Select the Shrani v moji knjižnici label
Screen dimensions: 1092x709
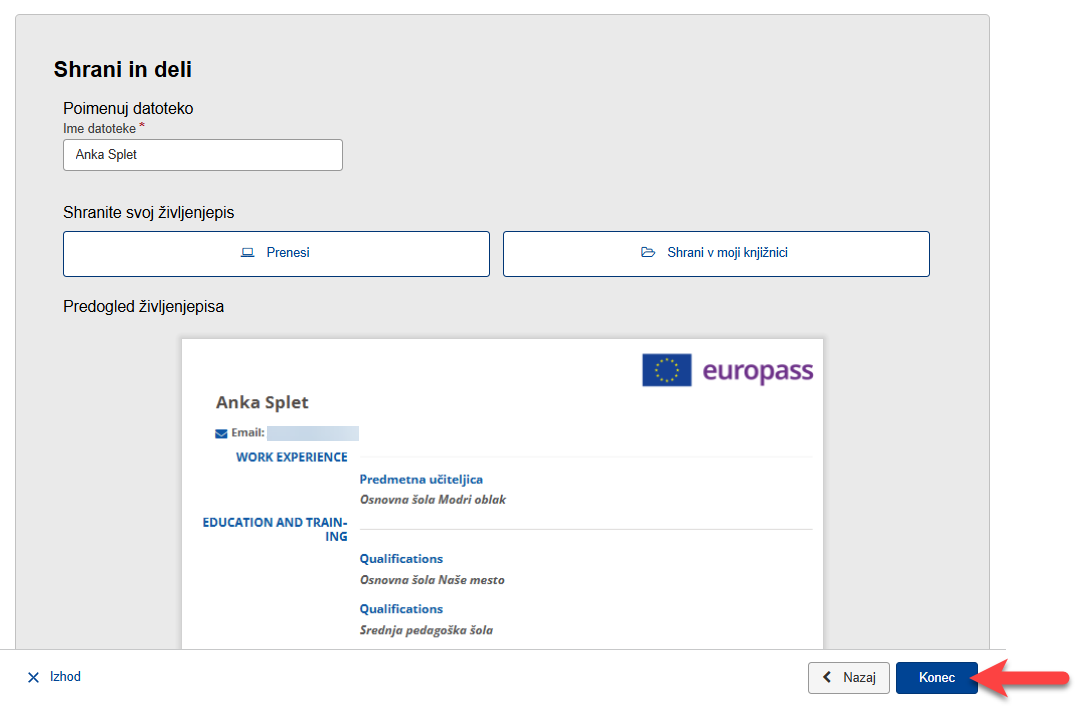coord(727,253)
